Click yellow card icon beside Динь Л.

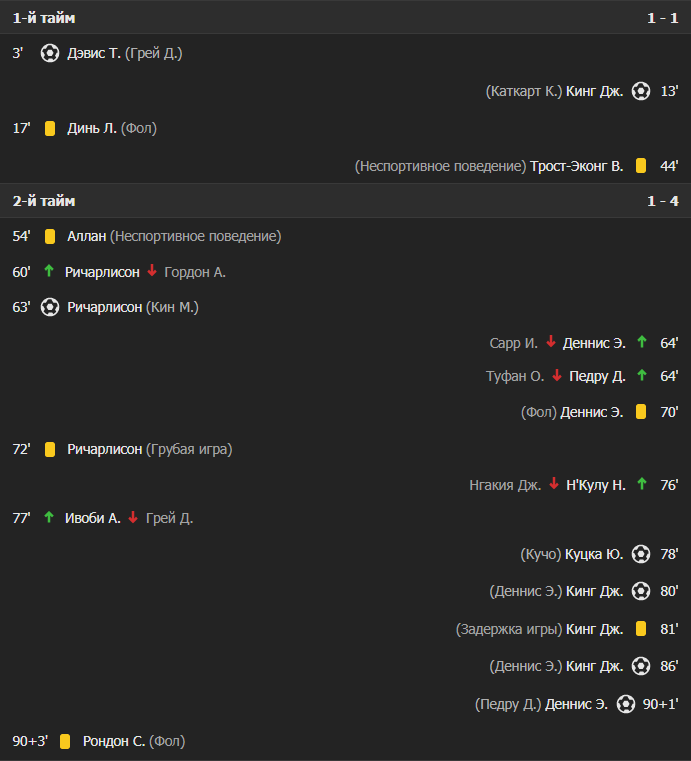(x=50, y=128)
